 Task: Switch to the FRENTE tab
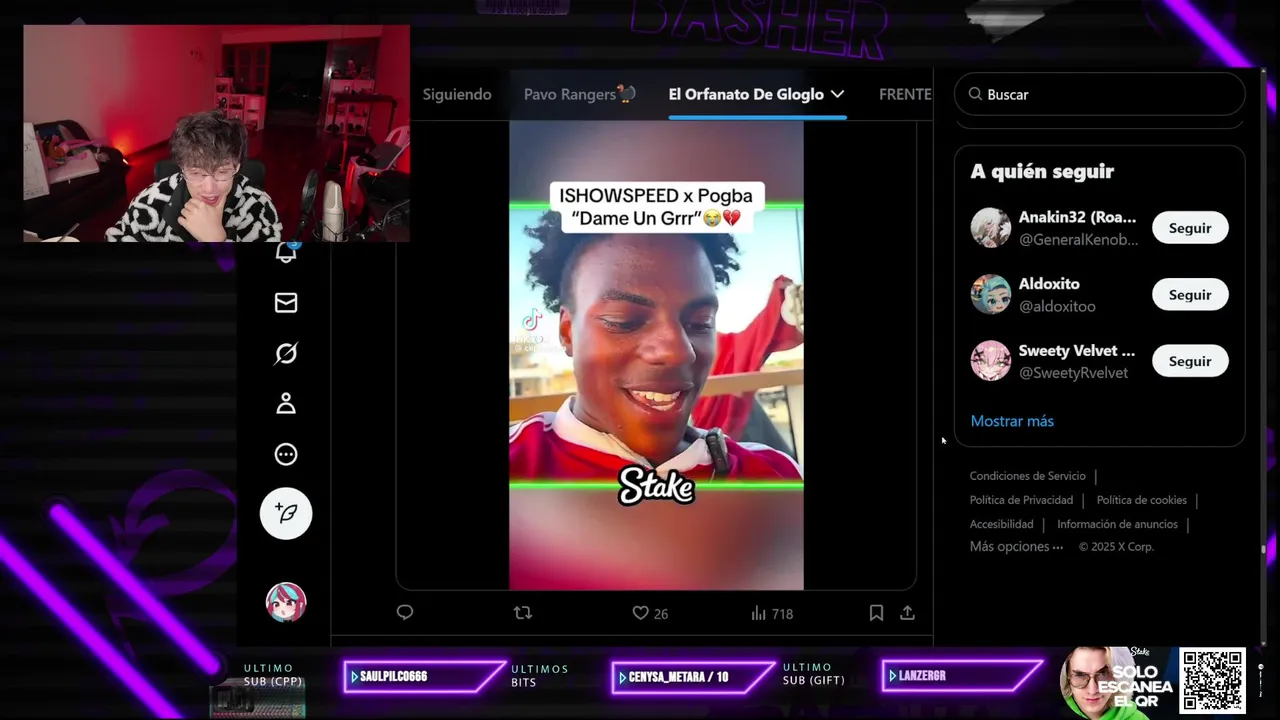(905, 94)
